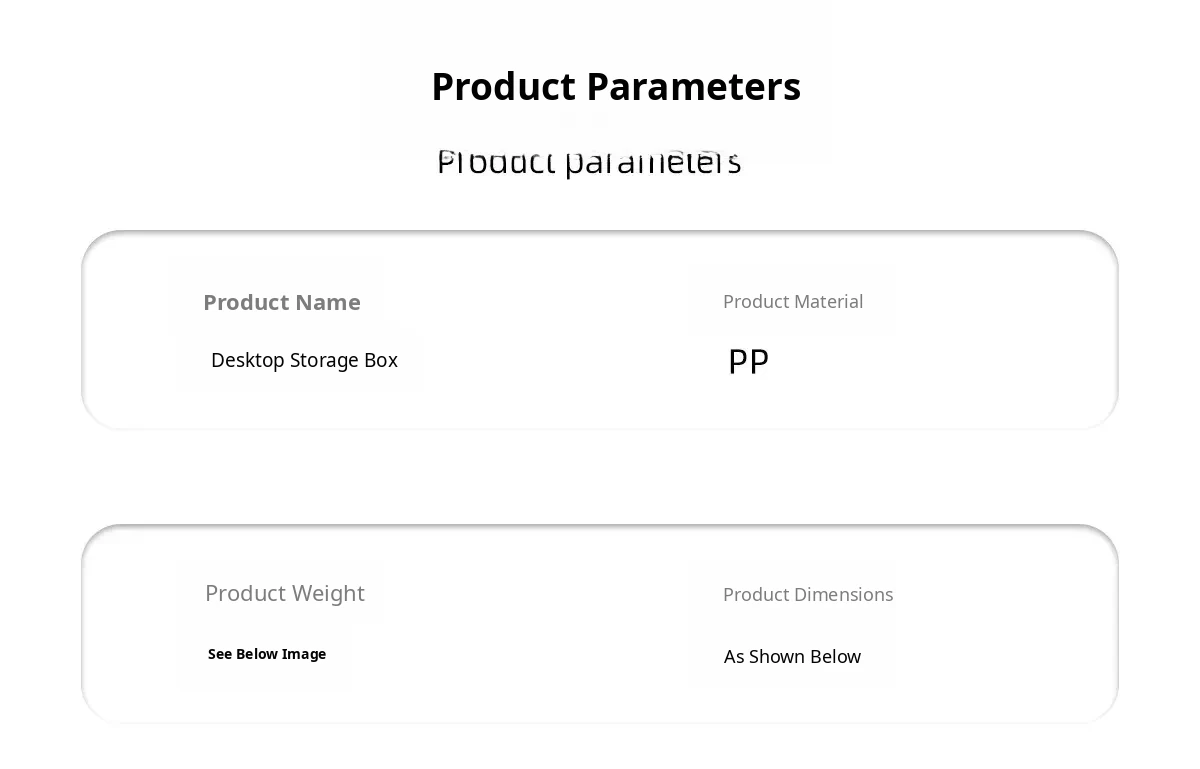Click the word Weight in the label
1200x769 pixels.
(x=330, y=593)
